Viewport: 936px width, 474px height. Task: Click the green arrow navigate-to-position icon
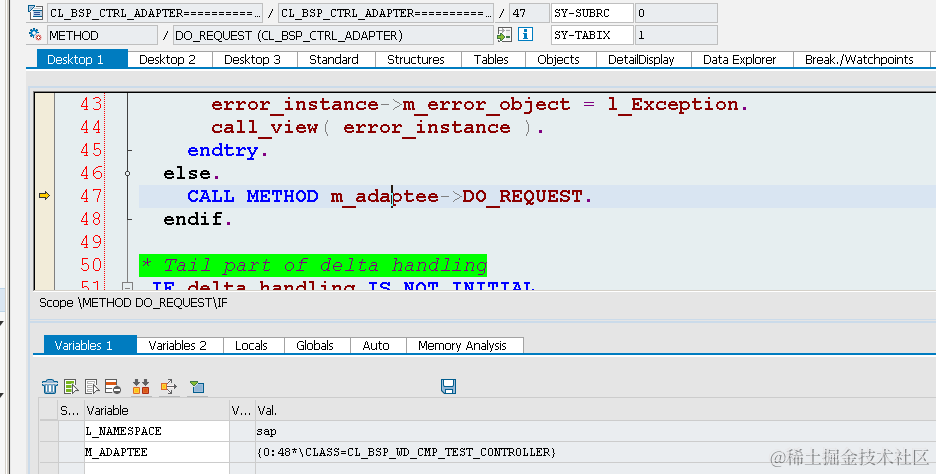pyautogui.click(x=504, y=35)
